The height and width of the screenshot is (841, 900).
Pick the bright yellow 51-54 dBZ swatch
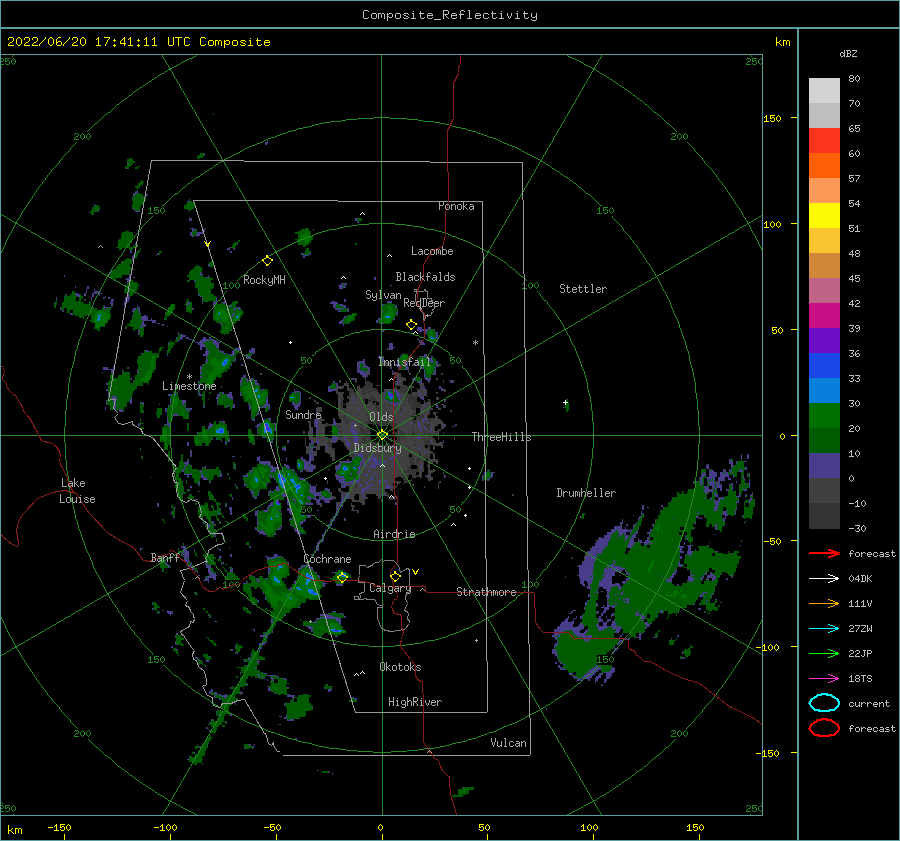click(824, 216)
